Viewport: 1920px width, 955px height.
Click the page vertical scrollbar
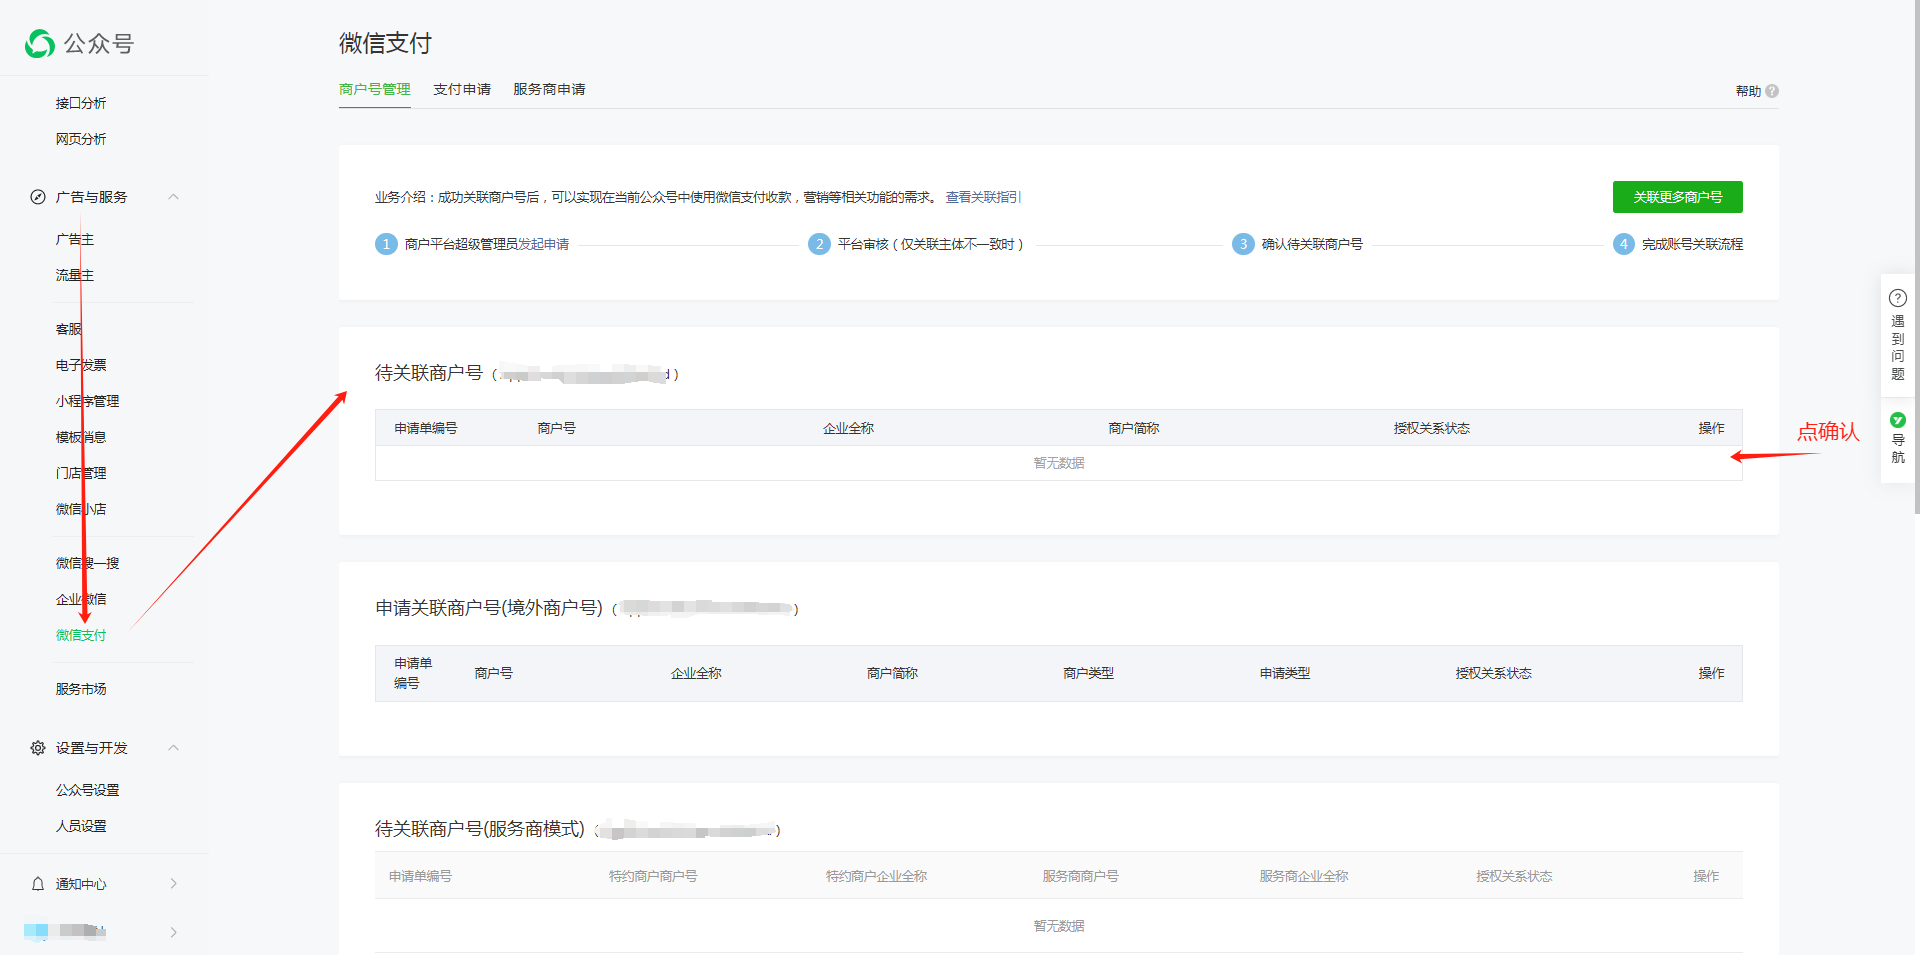pos(1915,257)
